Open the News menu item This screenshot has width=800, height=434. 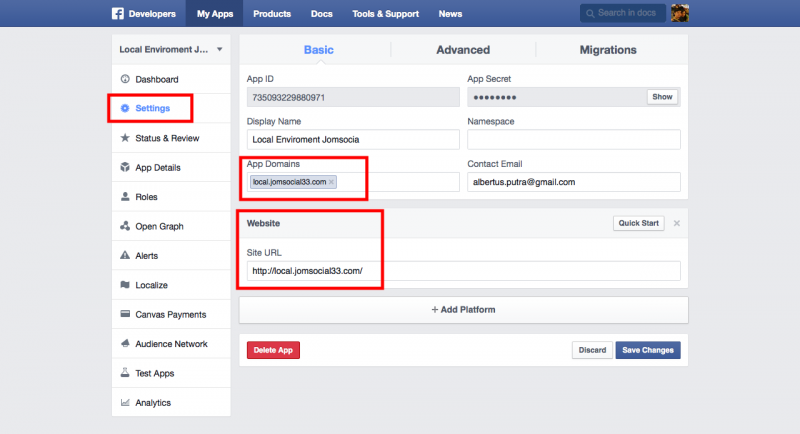pyautogui.click(x=450, y=14)
